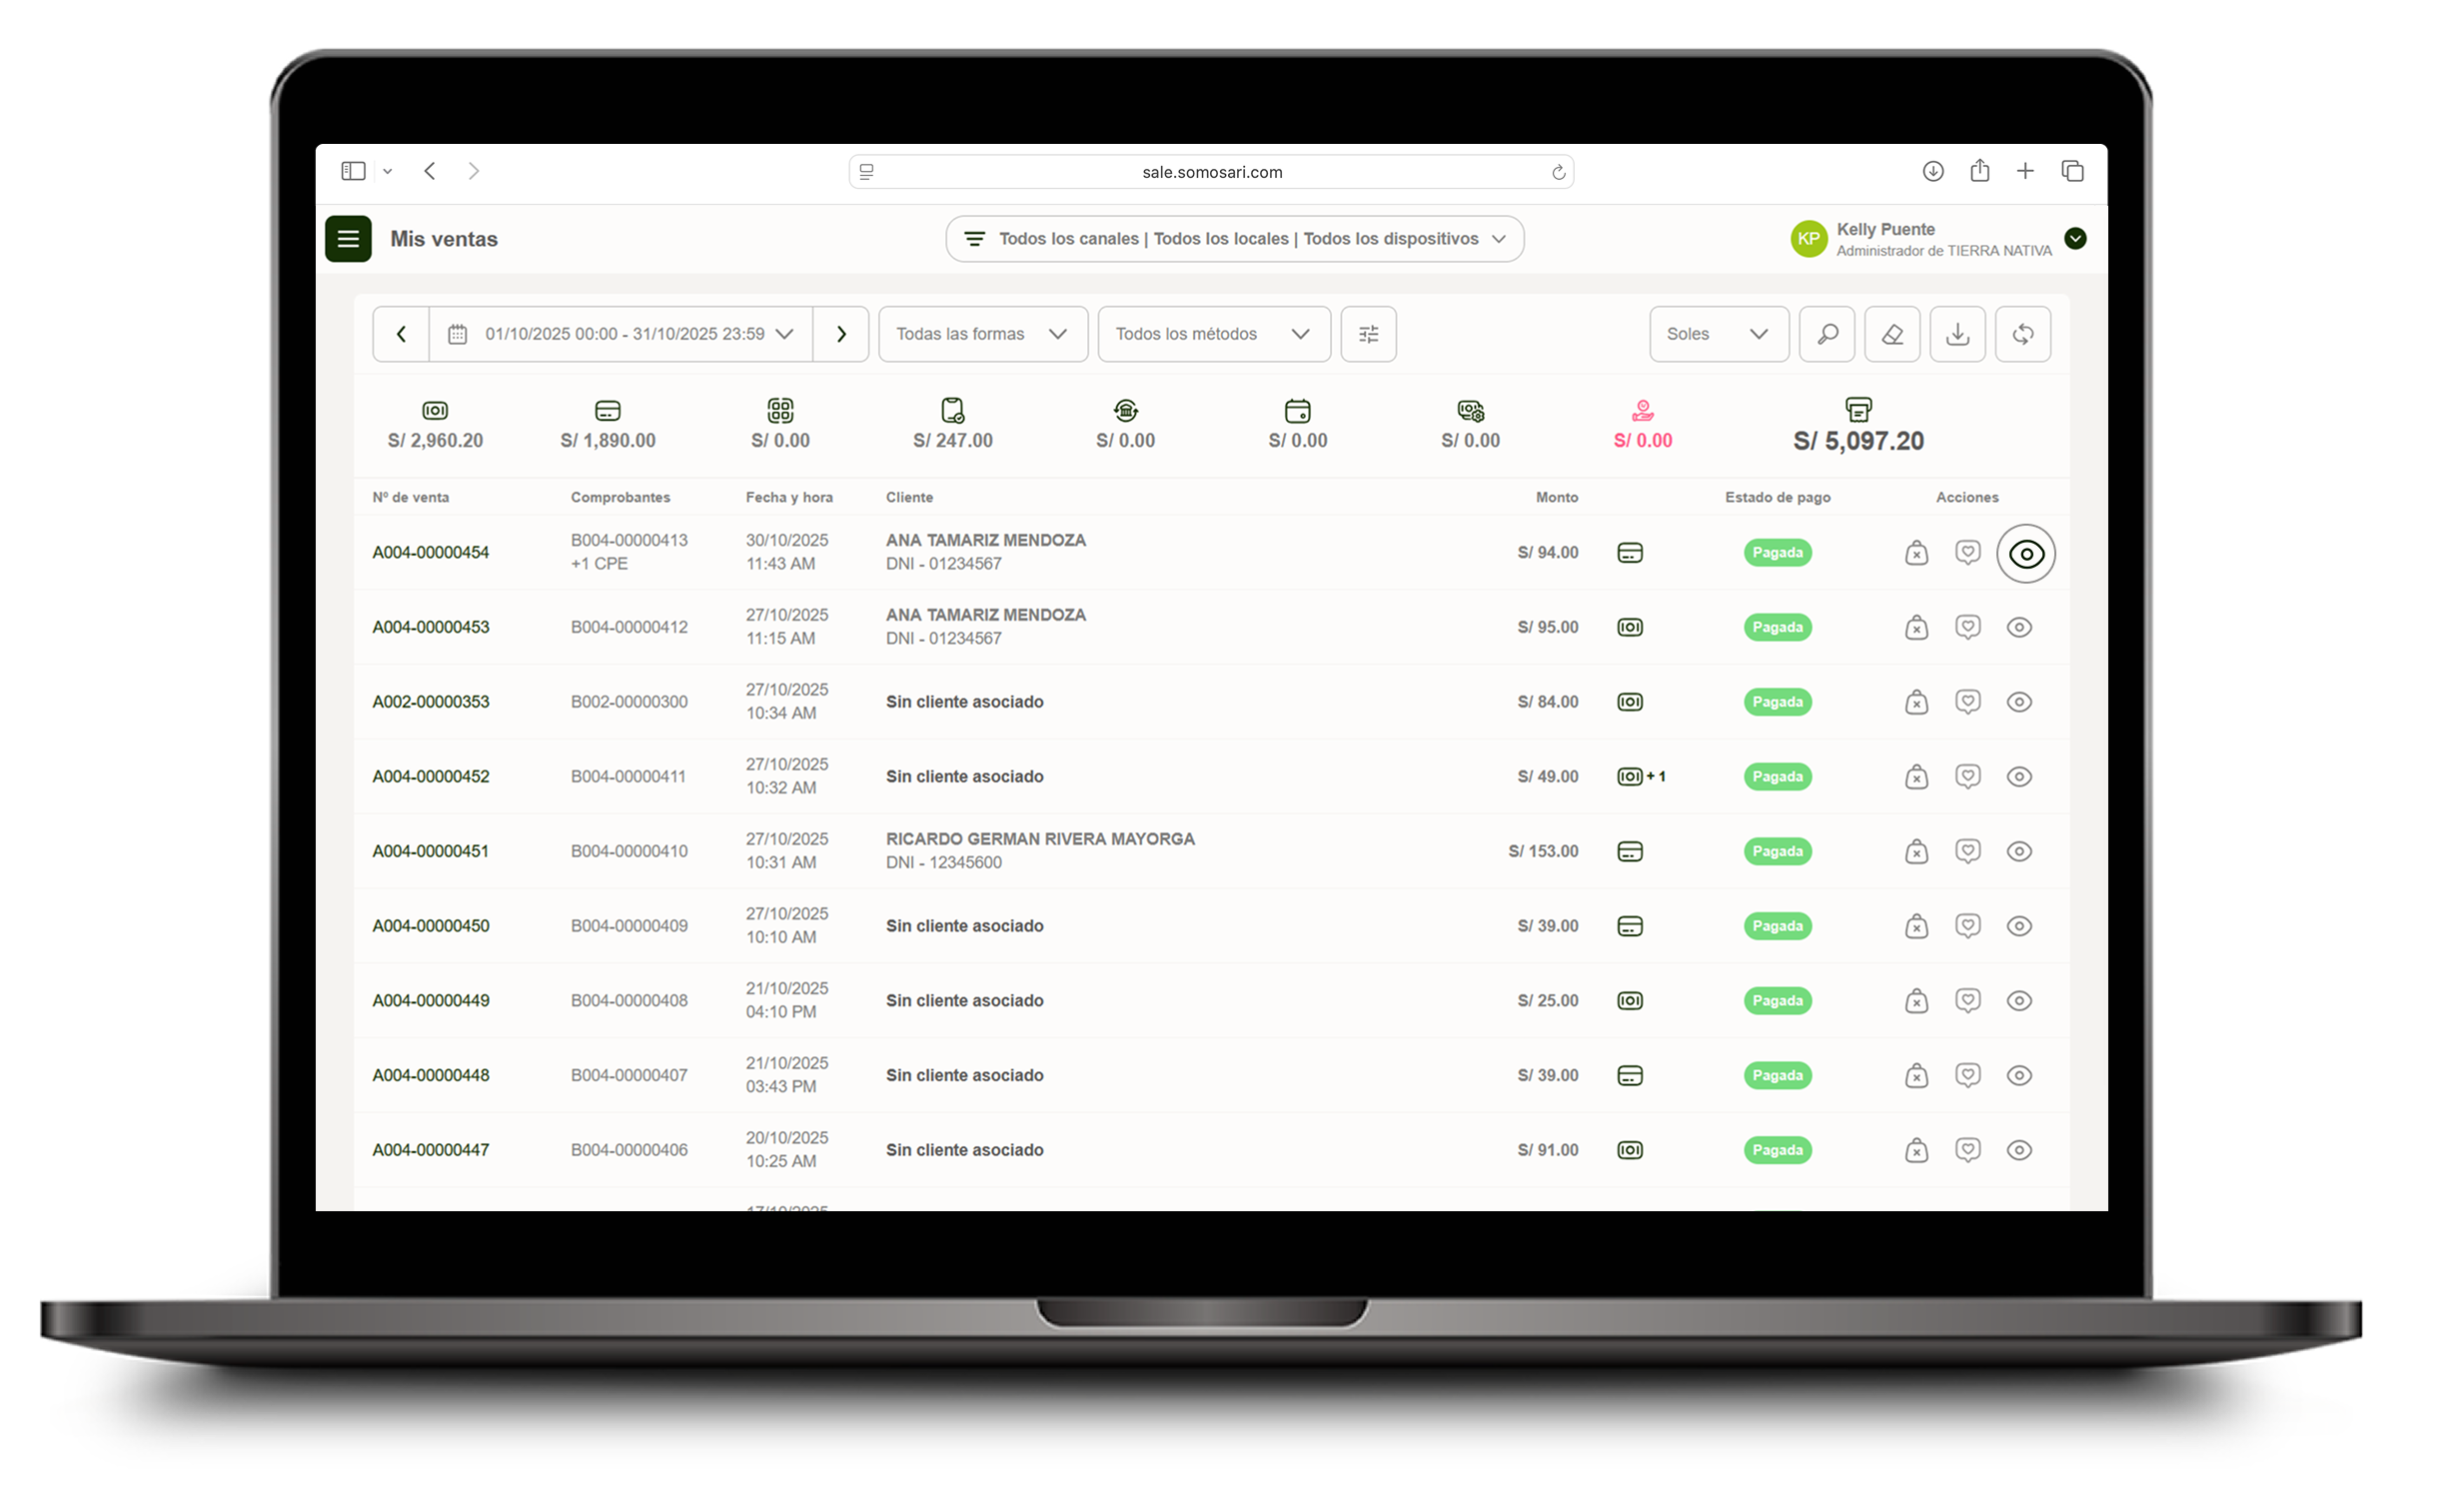View sale A004-00000453 with eye icon
Screen dimensions: 2464x1511
point(2019,627)
